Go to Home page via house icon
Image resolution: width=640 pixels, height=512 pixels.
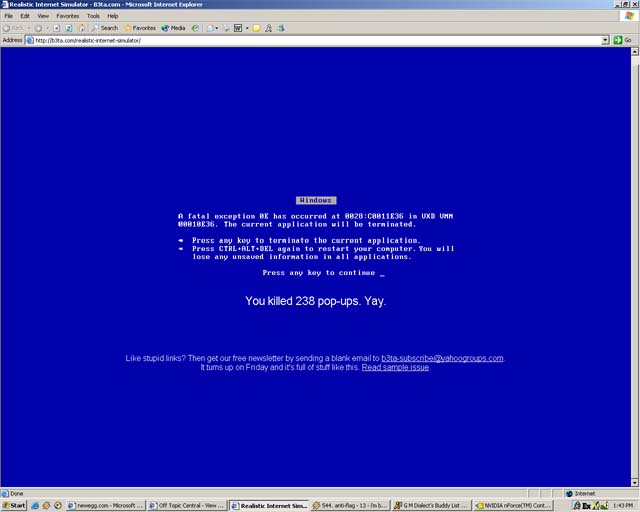tap(82, 28)
